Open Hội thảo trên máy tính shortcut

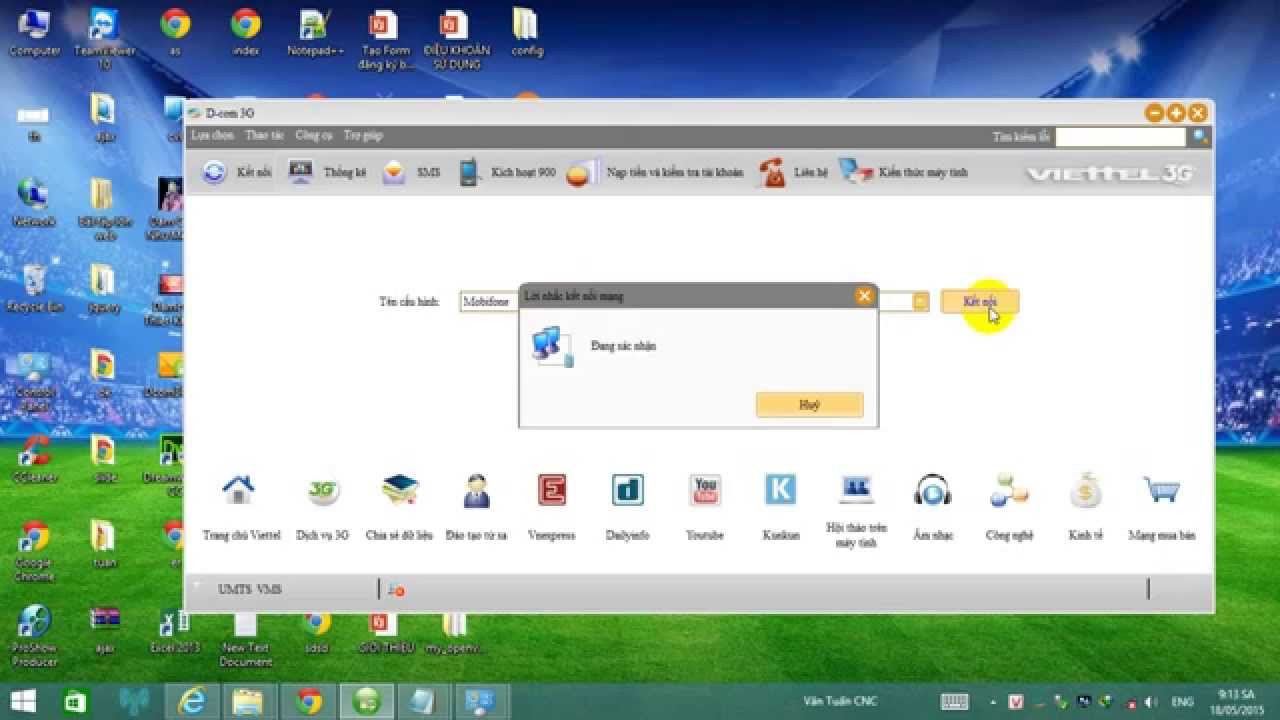point(856,511)
